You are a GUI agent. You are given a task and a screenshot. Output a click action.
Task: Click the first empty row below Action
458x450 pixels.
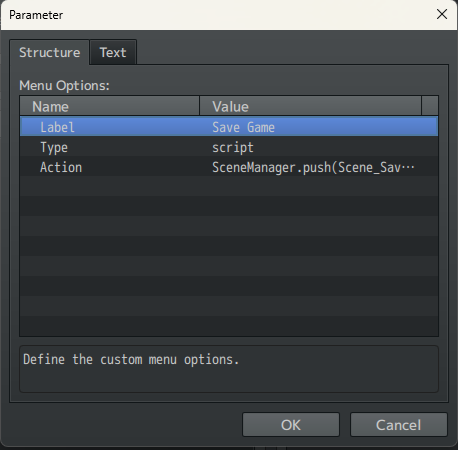(x=229, y=186)
